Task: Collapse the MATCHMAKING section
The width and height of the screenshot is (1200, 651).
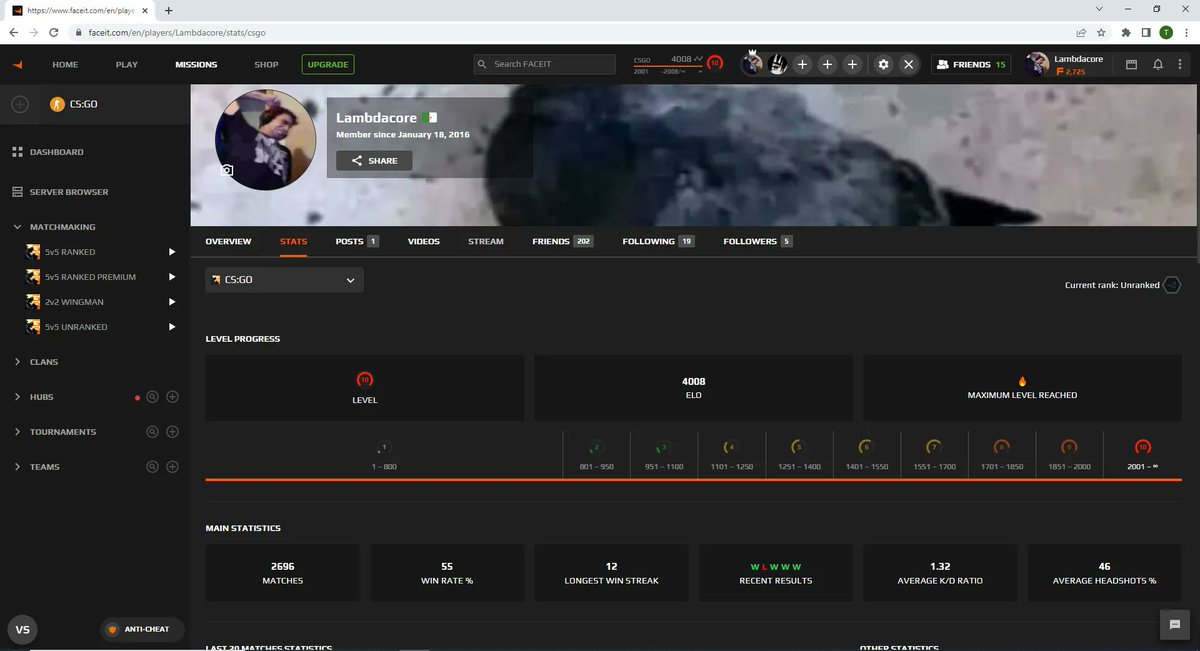Action: tap(18, 227)
